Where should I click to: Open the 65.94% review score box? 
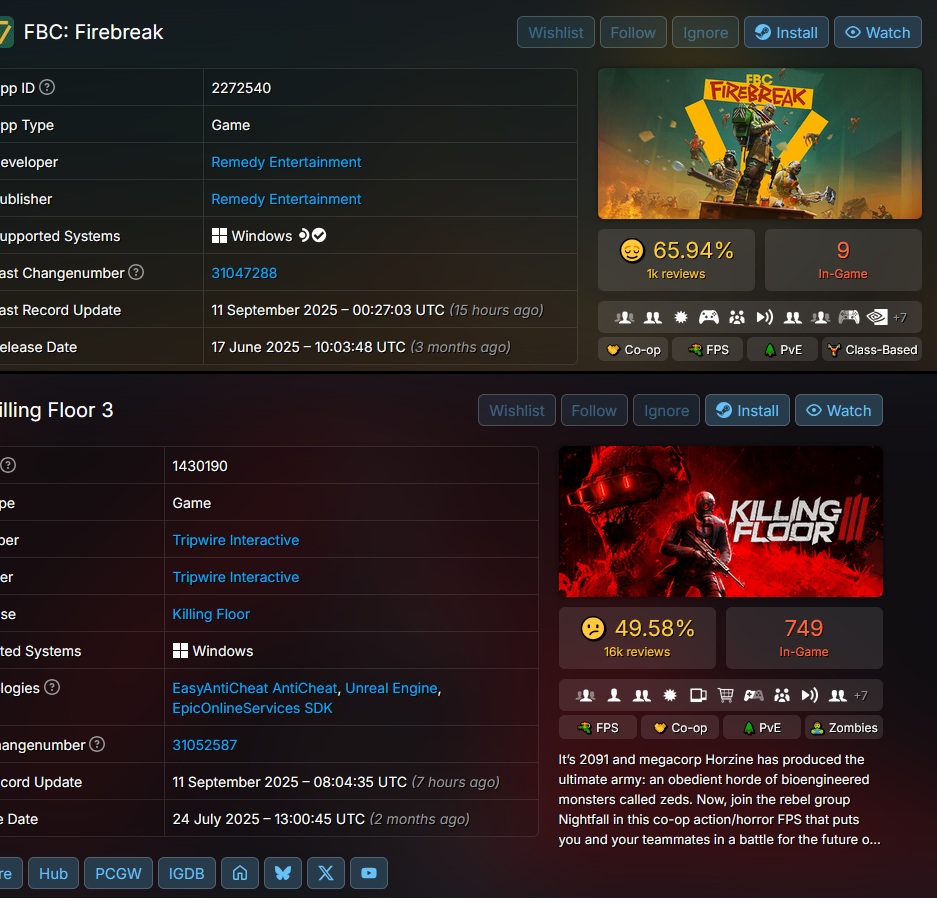click(x=676, y=260)
